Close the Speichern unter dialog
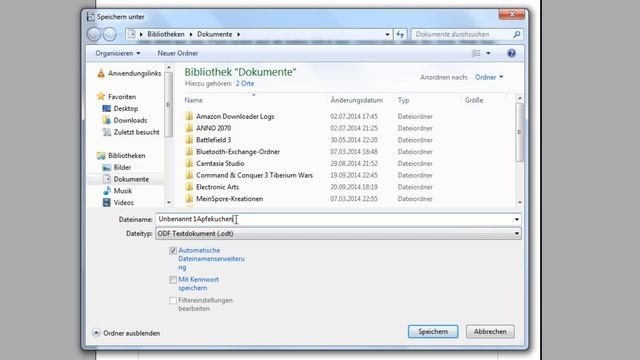Image resolution: width=640 pixels, height=360 pixels. click(x=512, y=14)
